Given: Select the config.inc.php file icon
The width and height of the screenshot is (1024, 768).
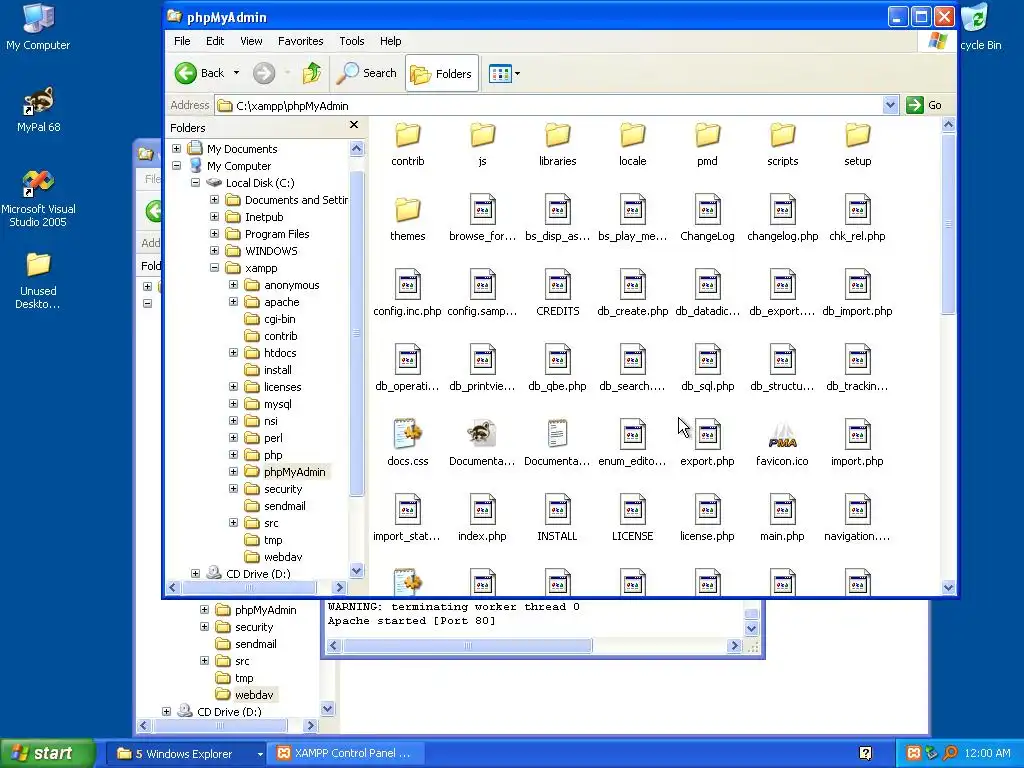Looking at the screenshot, I should point(408,284).
